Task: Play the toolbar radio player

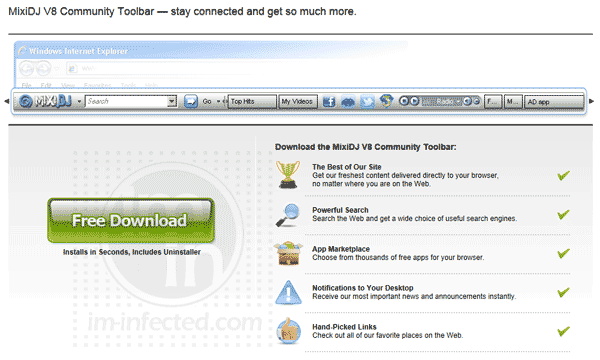Action: tap(415, 101)
